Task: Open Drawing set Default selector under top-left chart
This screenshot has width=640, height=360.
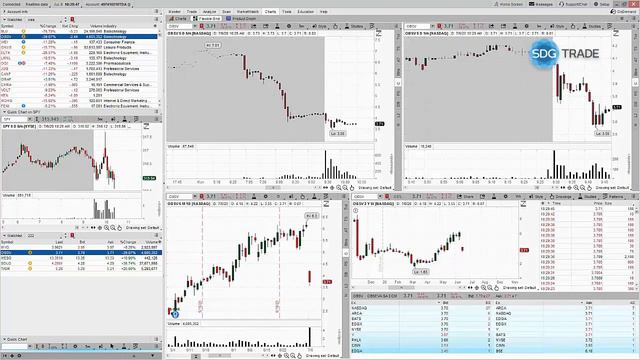Action: [375, 188]
